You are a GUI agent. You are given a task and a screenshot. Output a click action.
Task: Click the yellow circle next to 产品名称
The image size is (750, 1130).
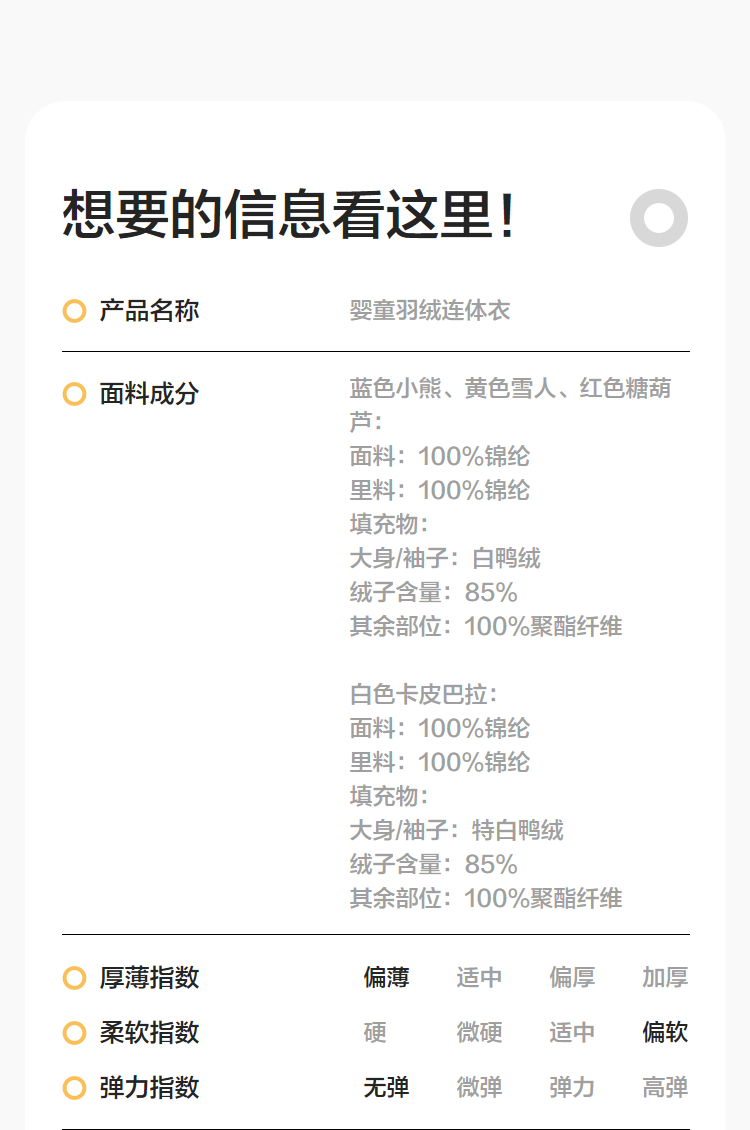coord(74,311)
